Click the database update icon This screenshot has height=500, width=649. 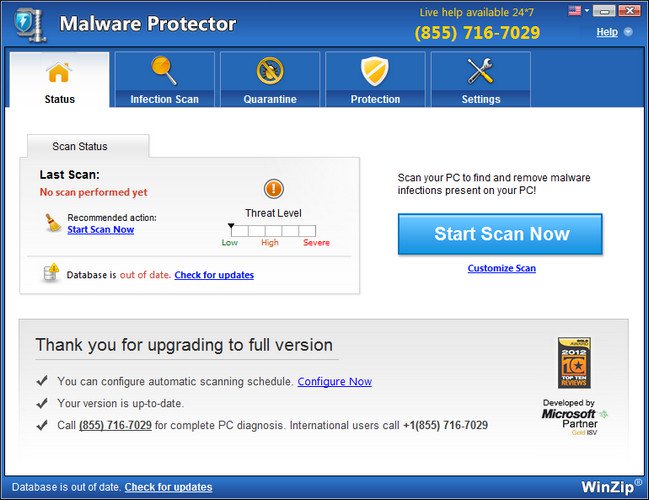(x=50, y=274)
